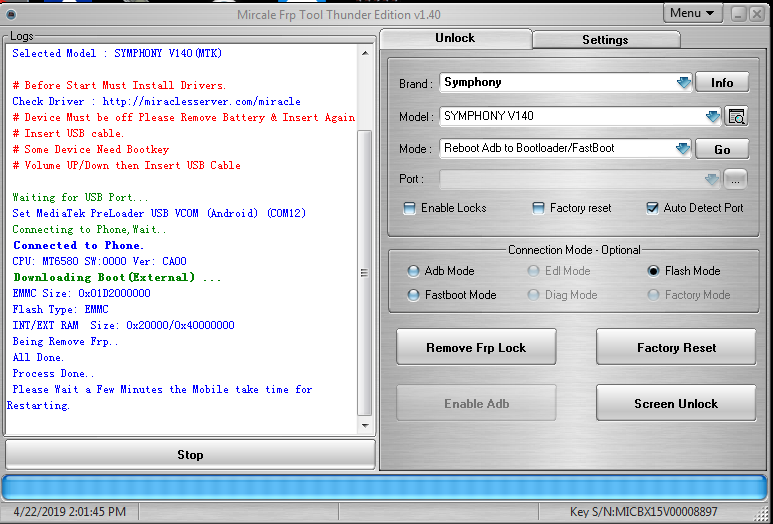Click the 'Selected Model : SYMPHONY V140 (MTK)' log line
Screen dimensions: 773x524
coord(117,53)
